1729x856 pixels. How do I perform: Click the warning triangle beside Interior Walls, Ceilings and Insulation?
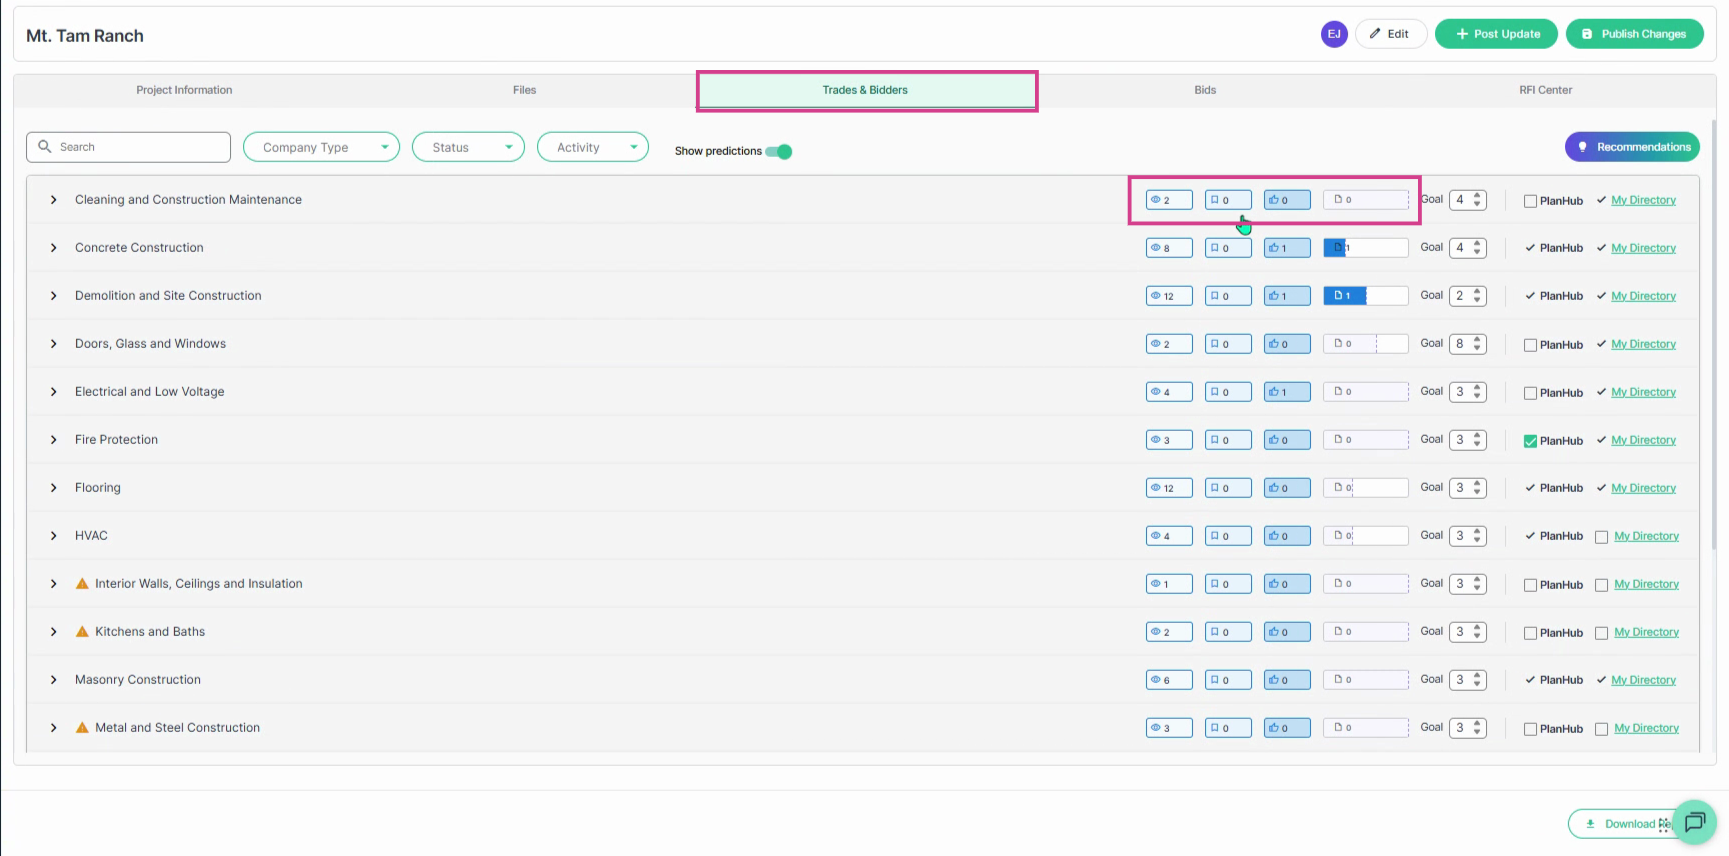pyautogui.click(x=82, y=583)
